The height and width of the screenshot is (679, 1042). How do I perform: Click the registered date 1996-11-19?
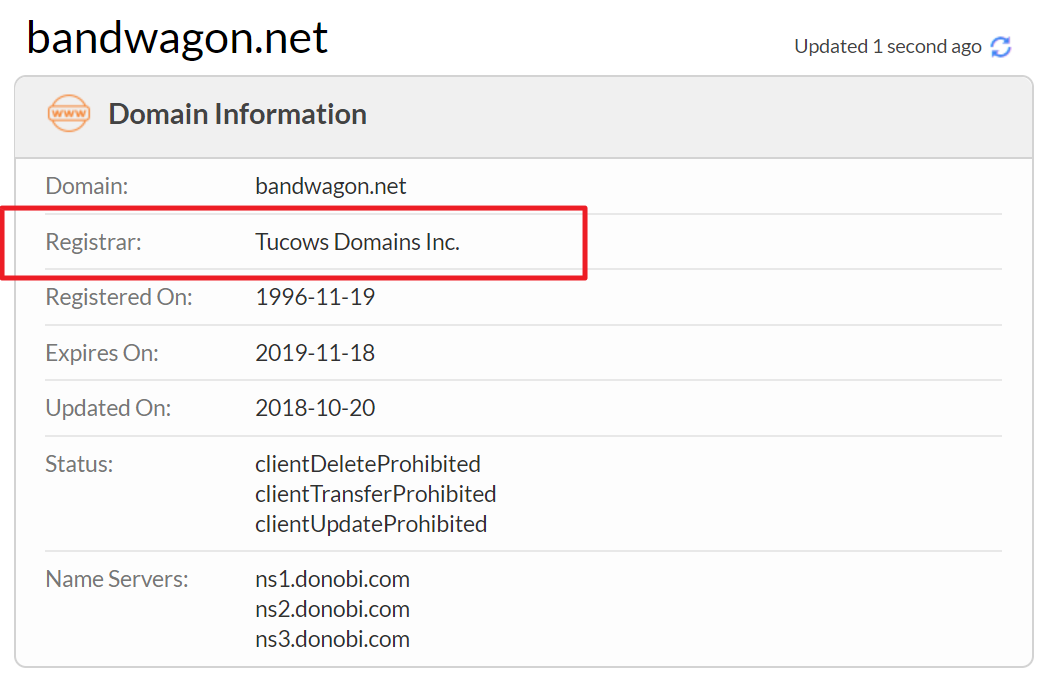[315, 297]
